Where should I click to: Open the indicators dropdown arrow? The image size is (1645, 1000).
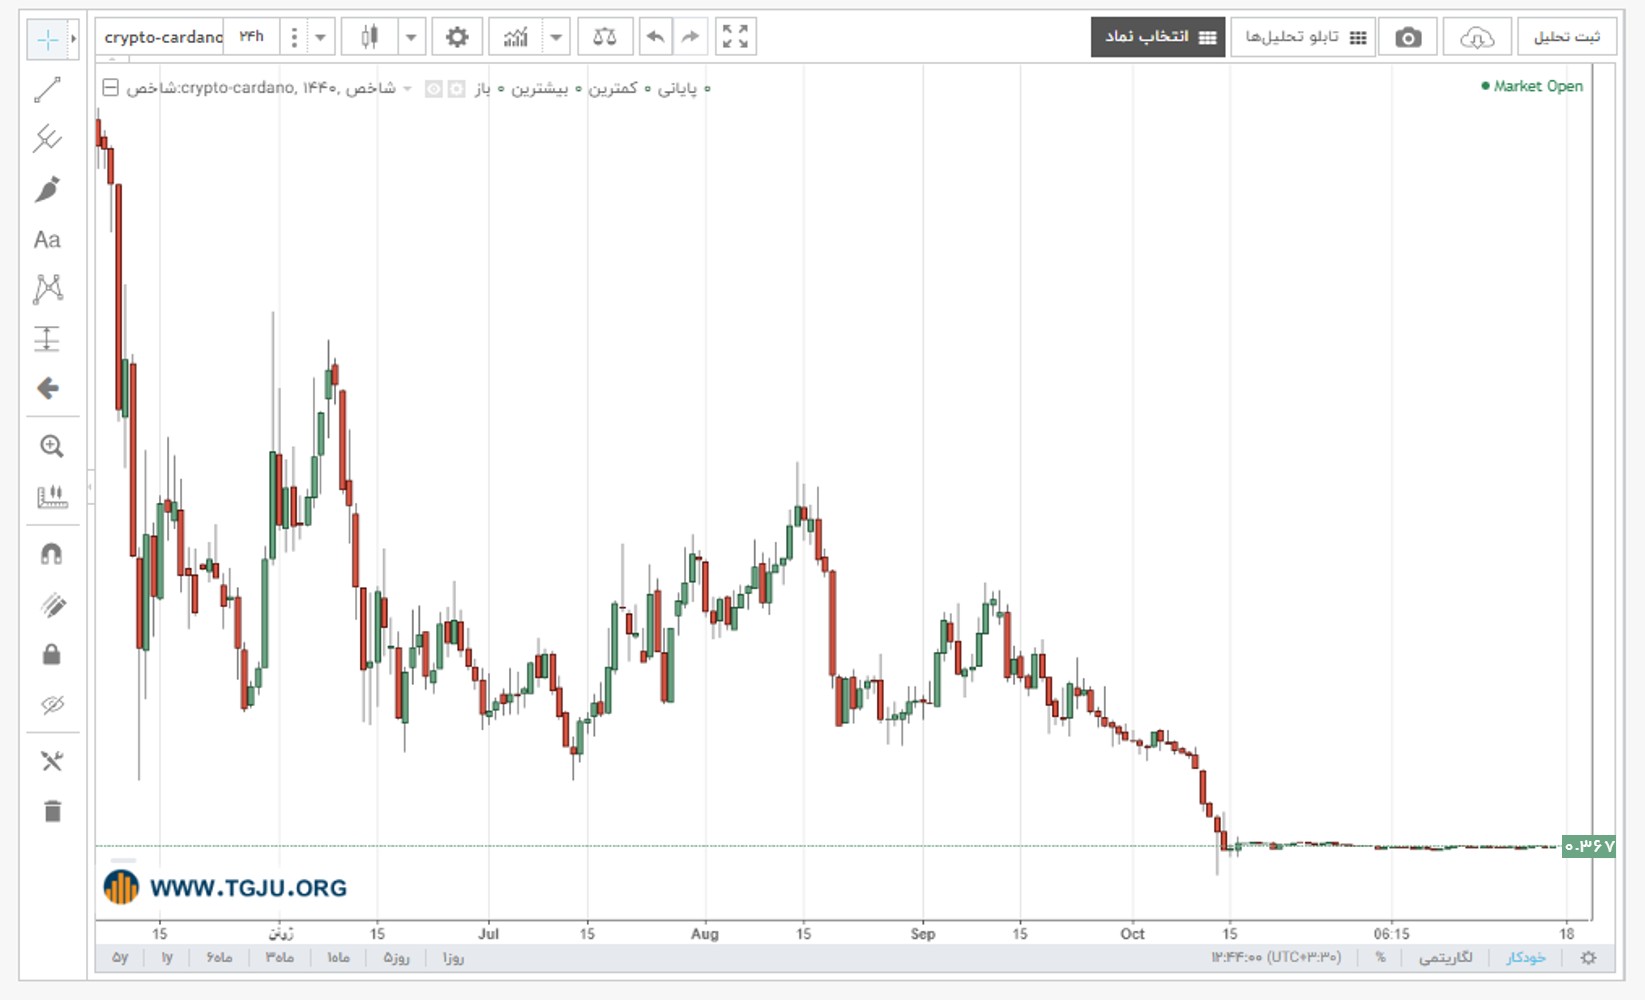(556, 37)
